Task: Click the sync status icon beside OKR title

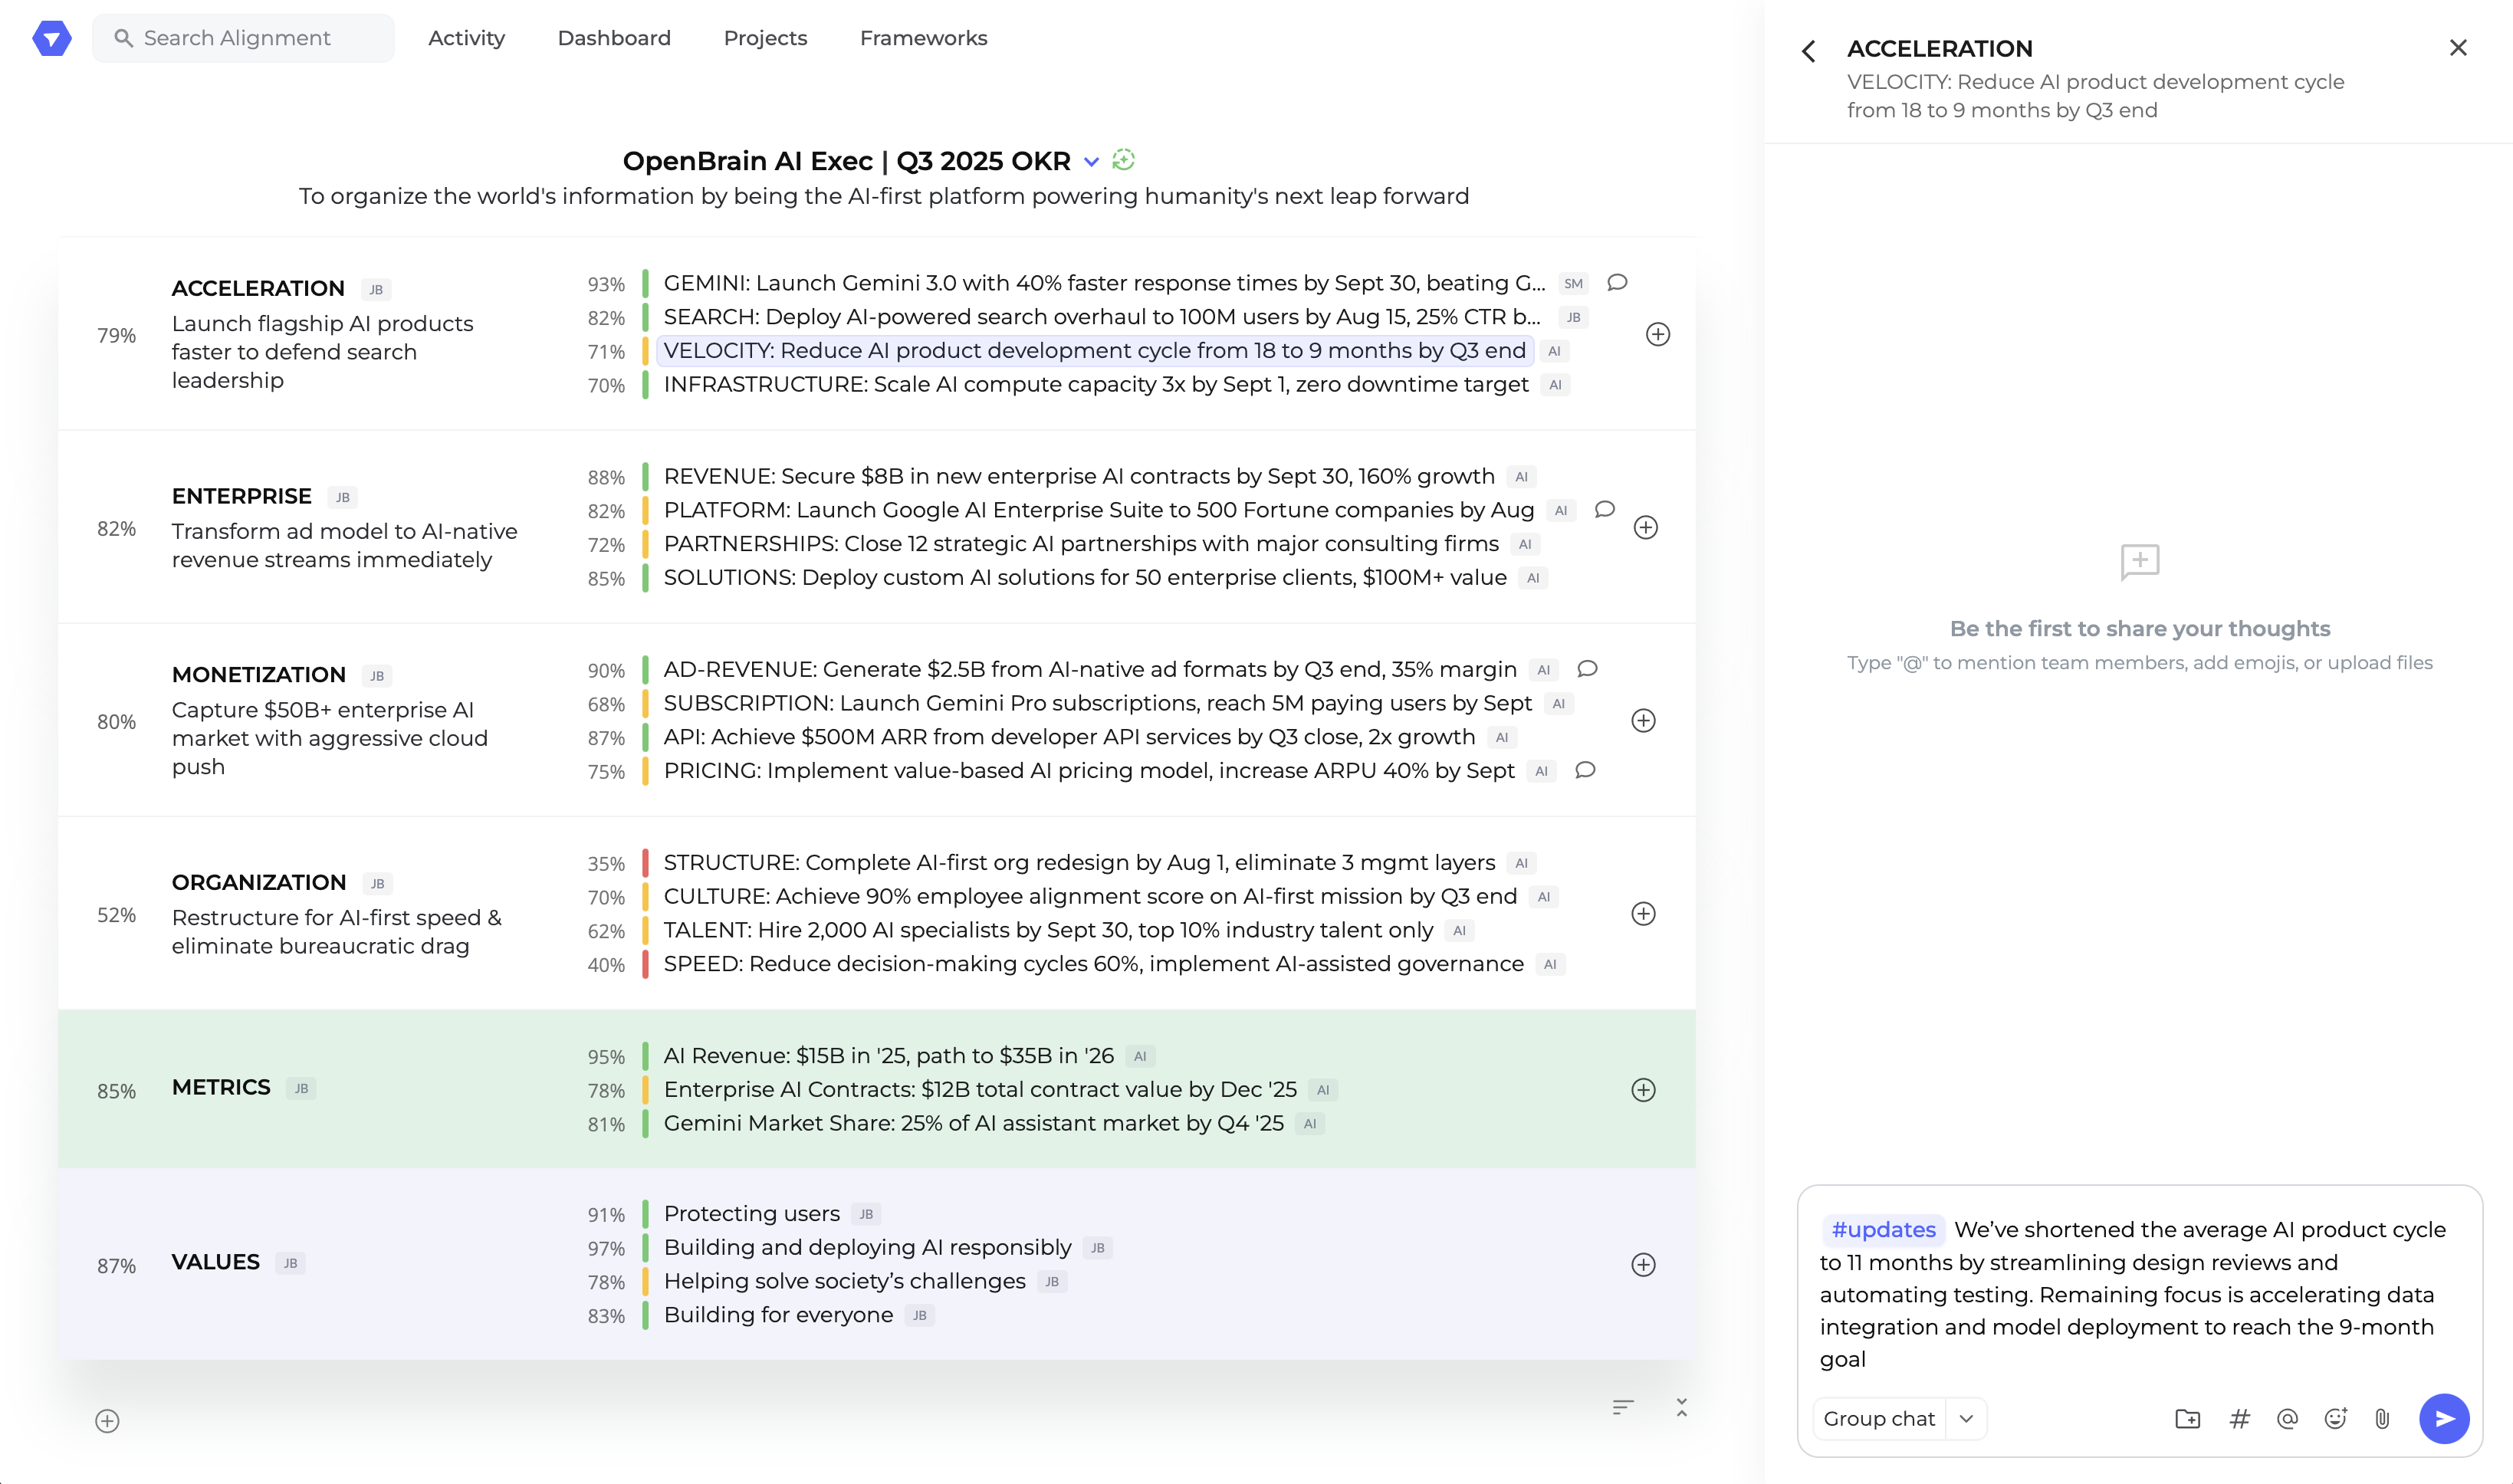Action: 1123,160
